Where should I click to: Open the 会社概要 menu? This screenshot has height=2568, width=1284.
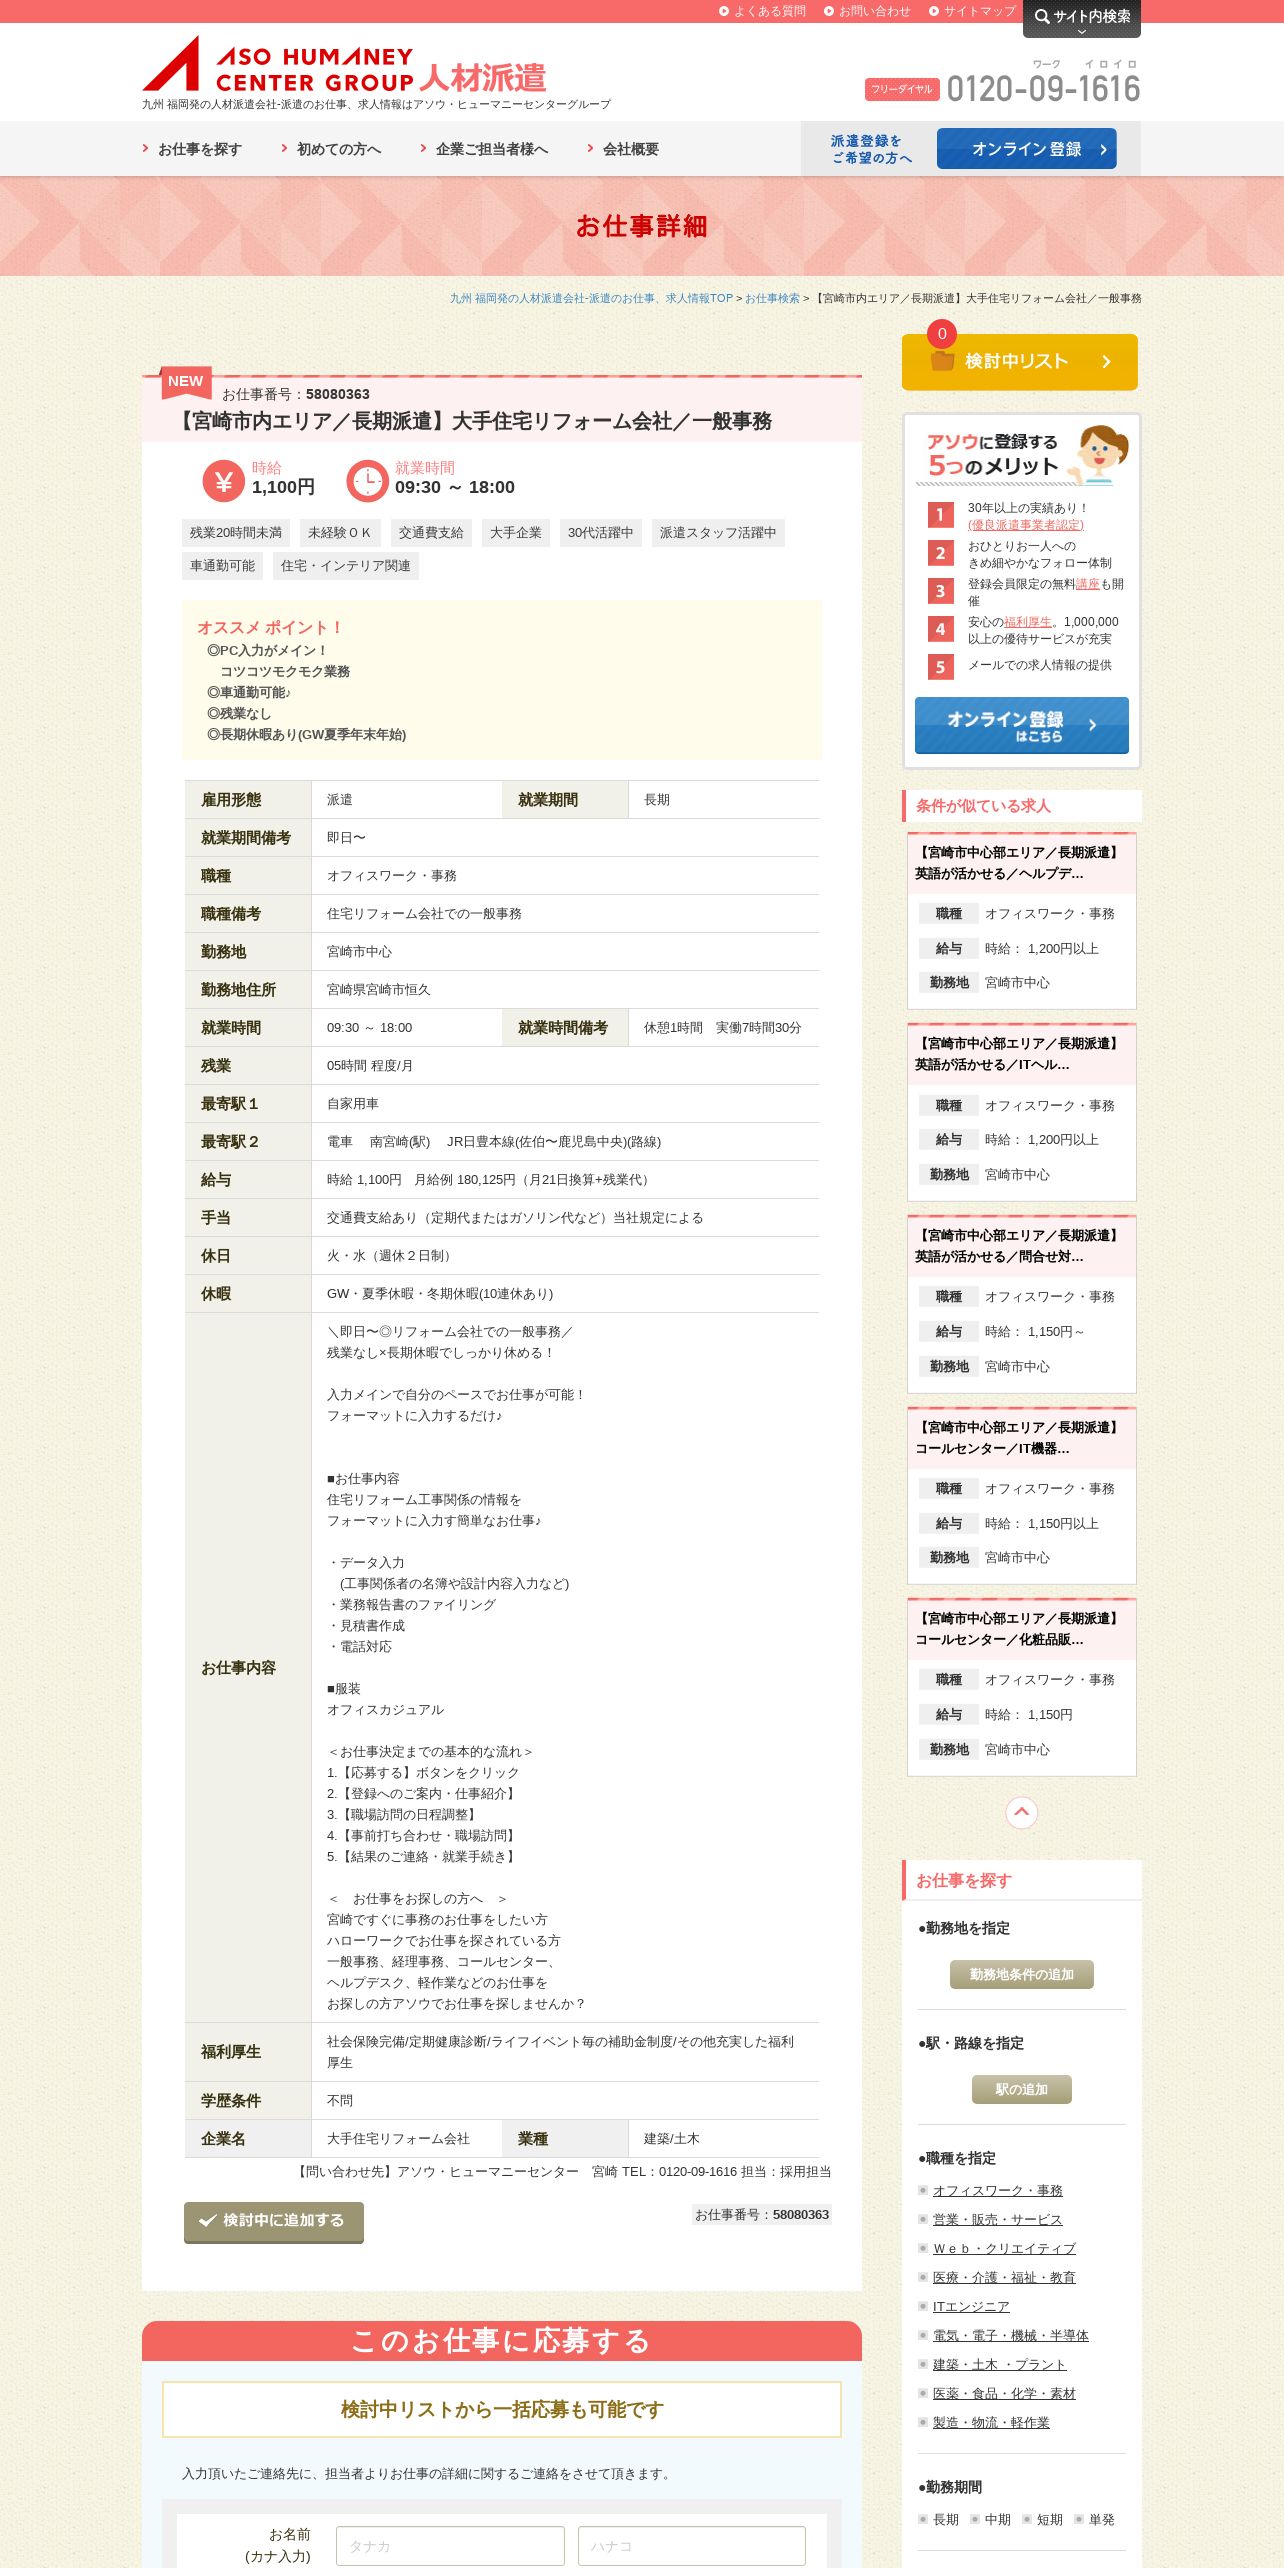623,149
